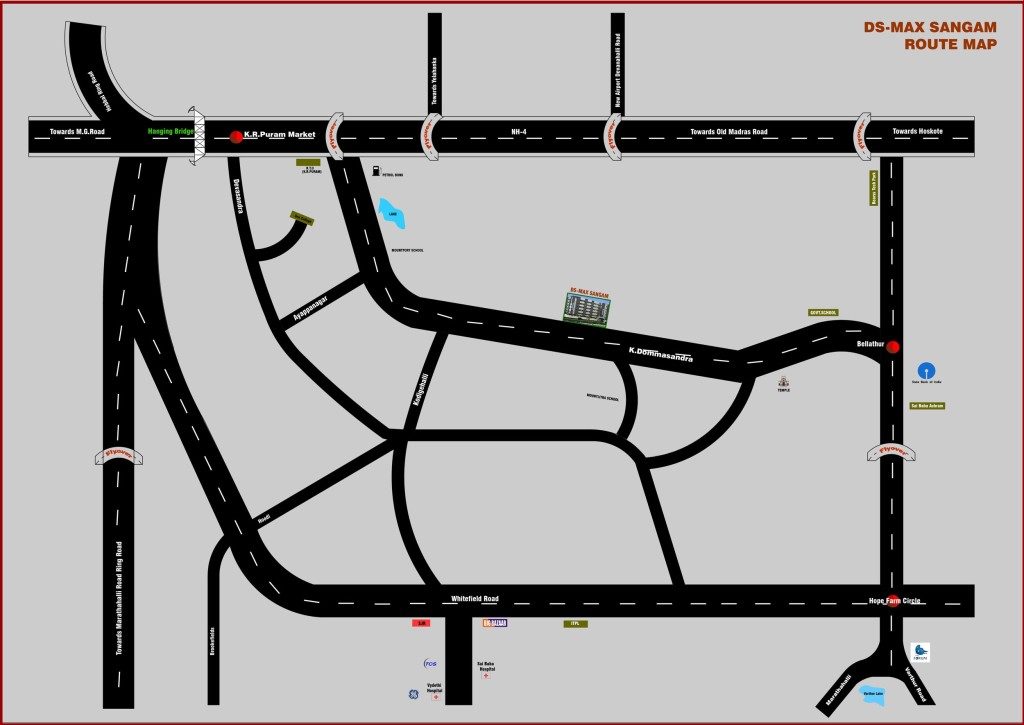This screenshot has height=725, width=1024.
Task: Select the Big Bazaar logo
Action: coord(495,623)
